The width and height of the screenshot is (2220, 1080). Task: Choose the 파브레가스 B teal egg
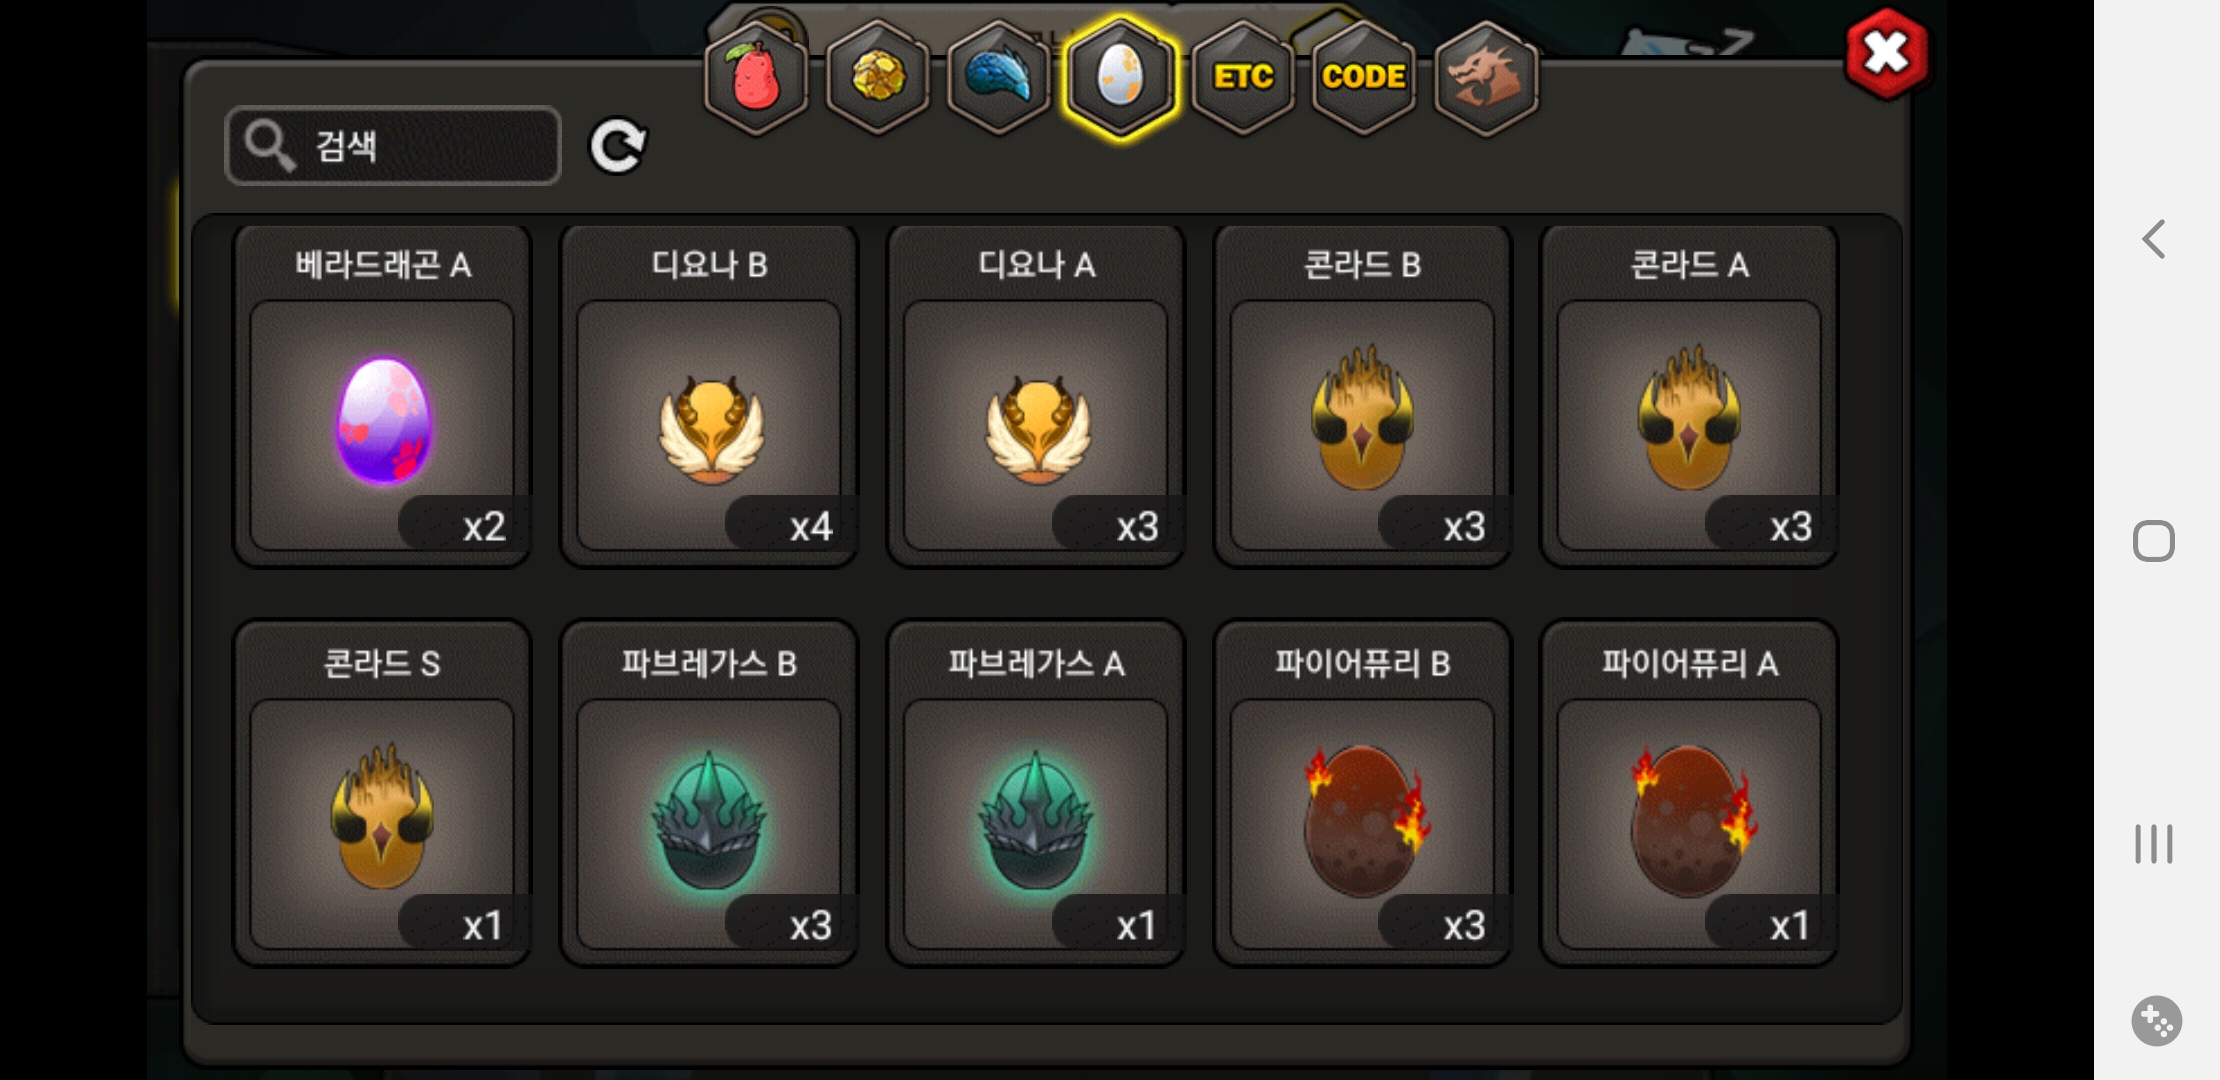tap(709, 794)
